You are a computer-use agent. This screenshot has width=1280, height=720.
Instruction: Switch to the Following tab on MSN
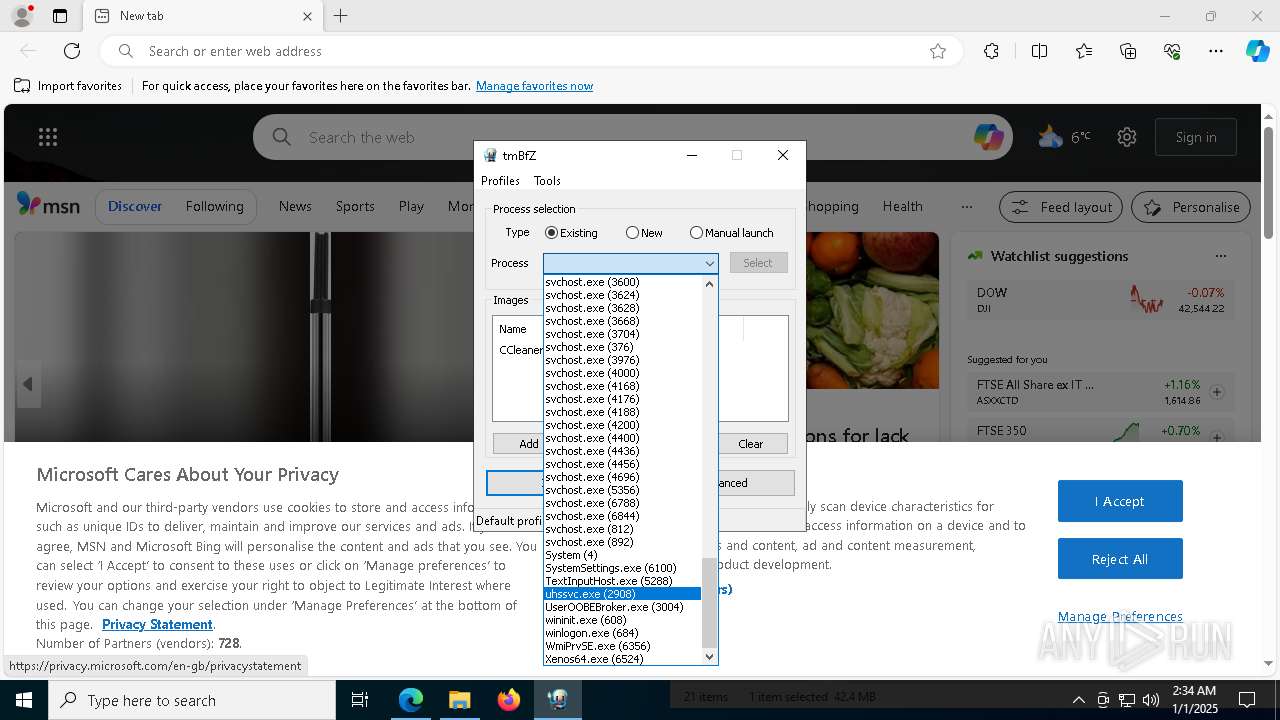coord(214,206)
